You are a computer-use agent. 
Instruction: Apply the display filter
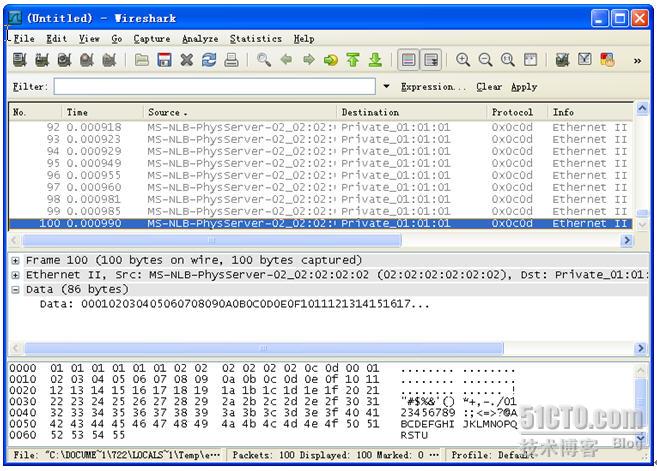tap(524, 87)
